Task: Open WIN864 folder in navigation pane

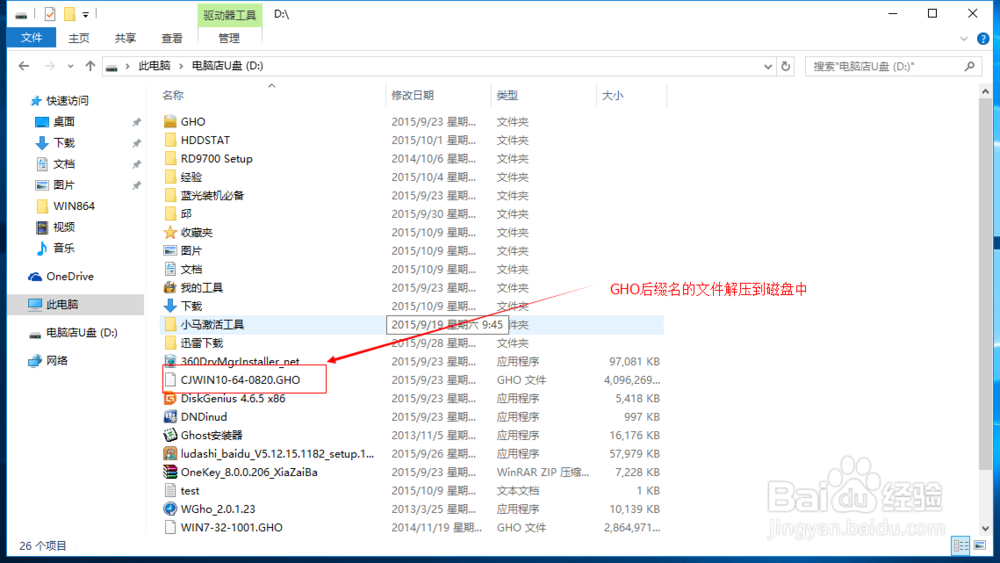Action: tap(74, 206)
